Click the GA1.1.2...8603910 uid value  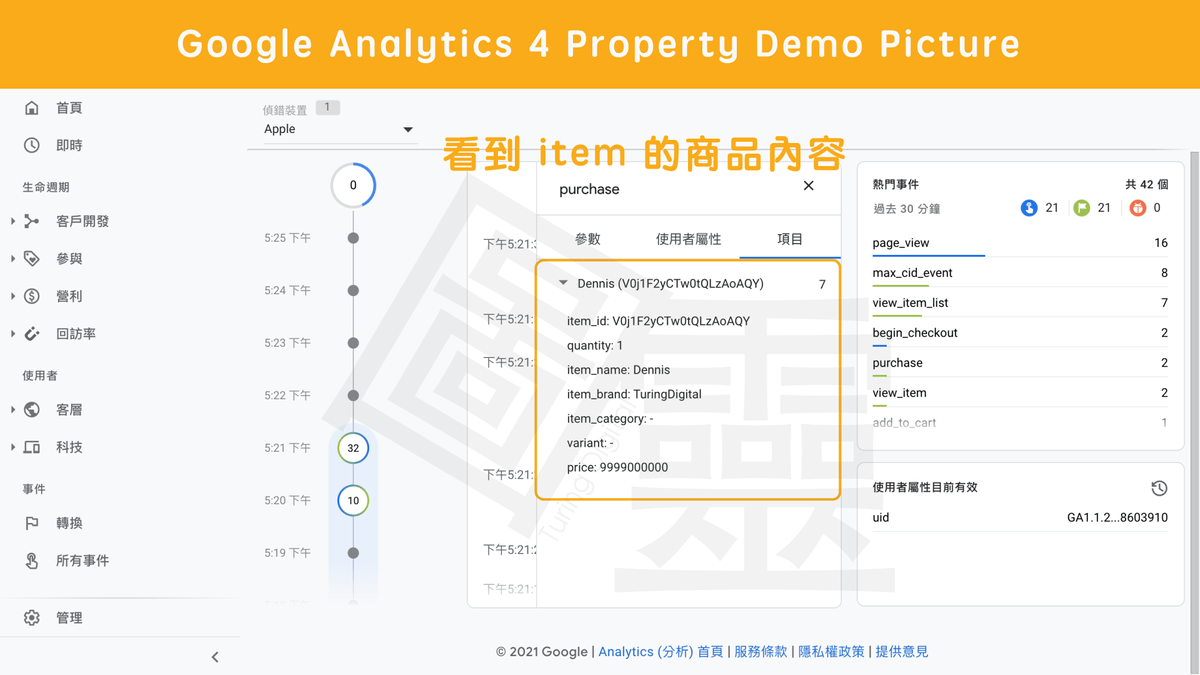coord(1117,518)
